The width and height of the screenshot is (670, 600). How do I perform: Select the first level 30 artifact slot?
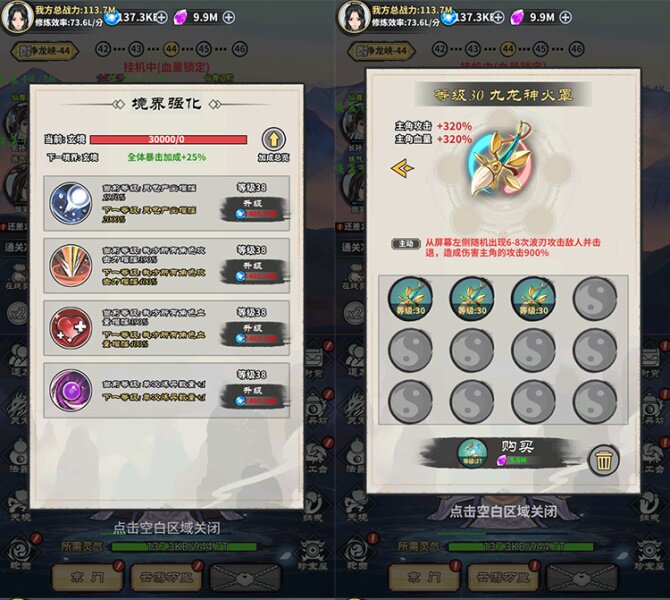click(410, 299)
